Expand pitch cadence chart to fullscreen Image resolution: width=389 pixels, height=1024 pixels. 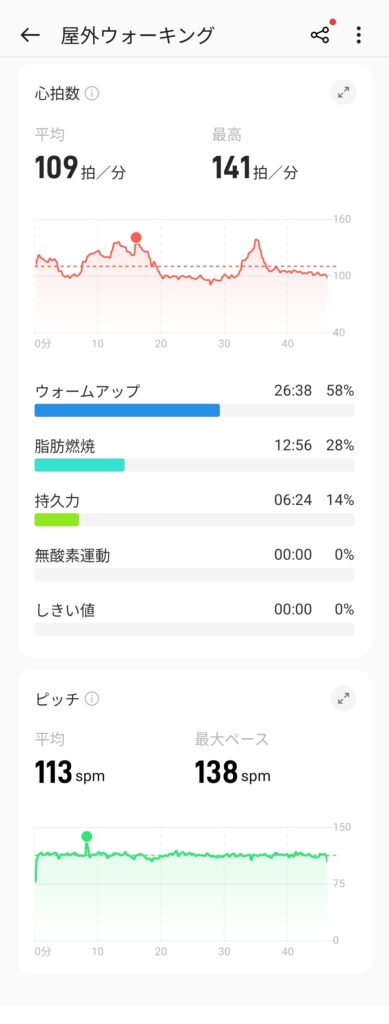(x=343, y=699)
